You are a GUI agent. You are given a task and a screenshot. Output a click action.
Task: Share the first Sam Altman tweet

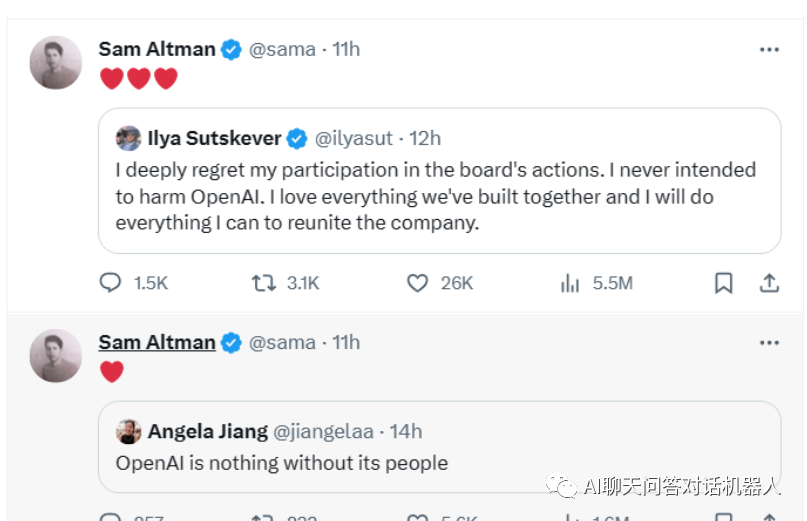tap(769, 284)
